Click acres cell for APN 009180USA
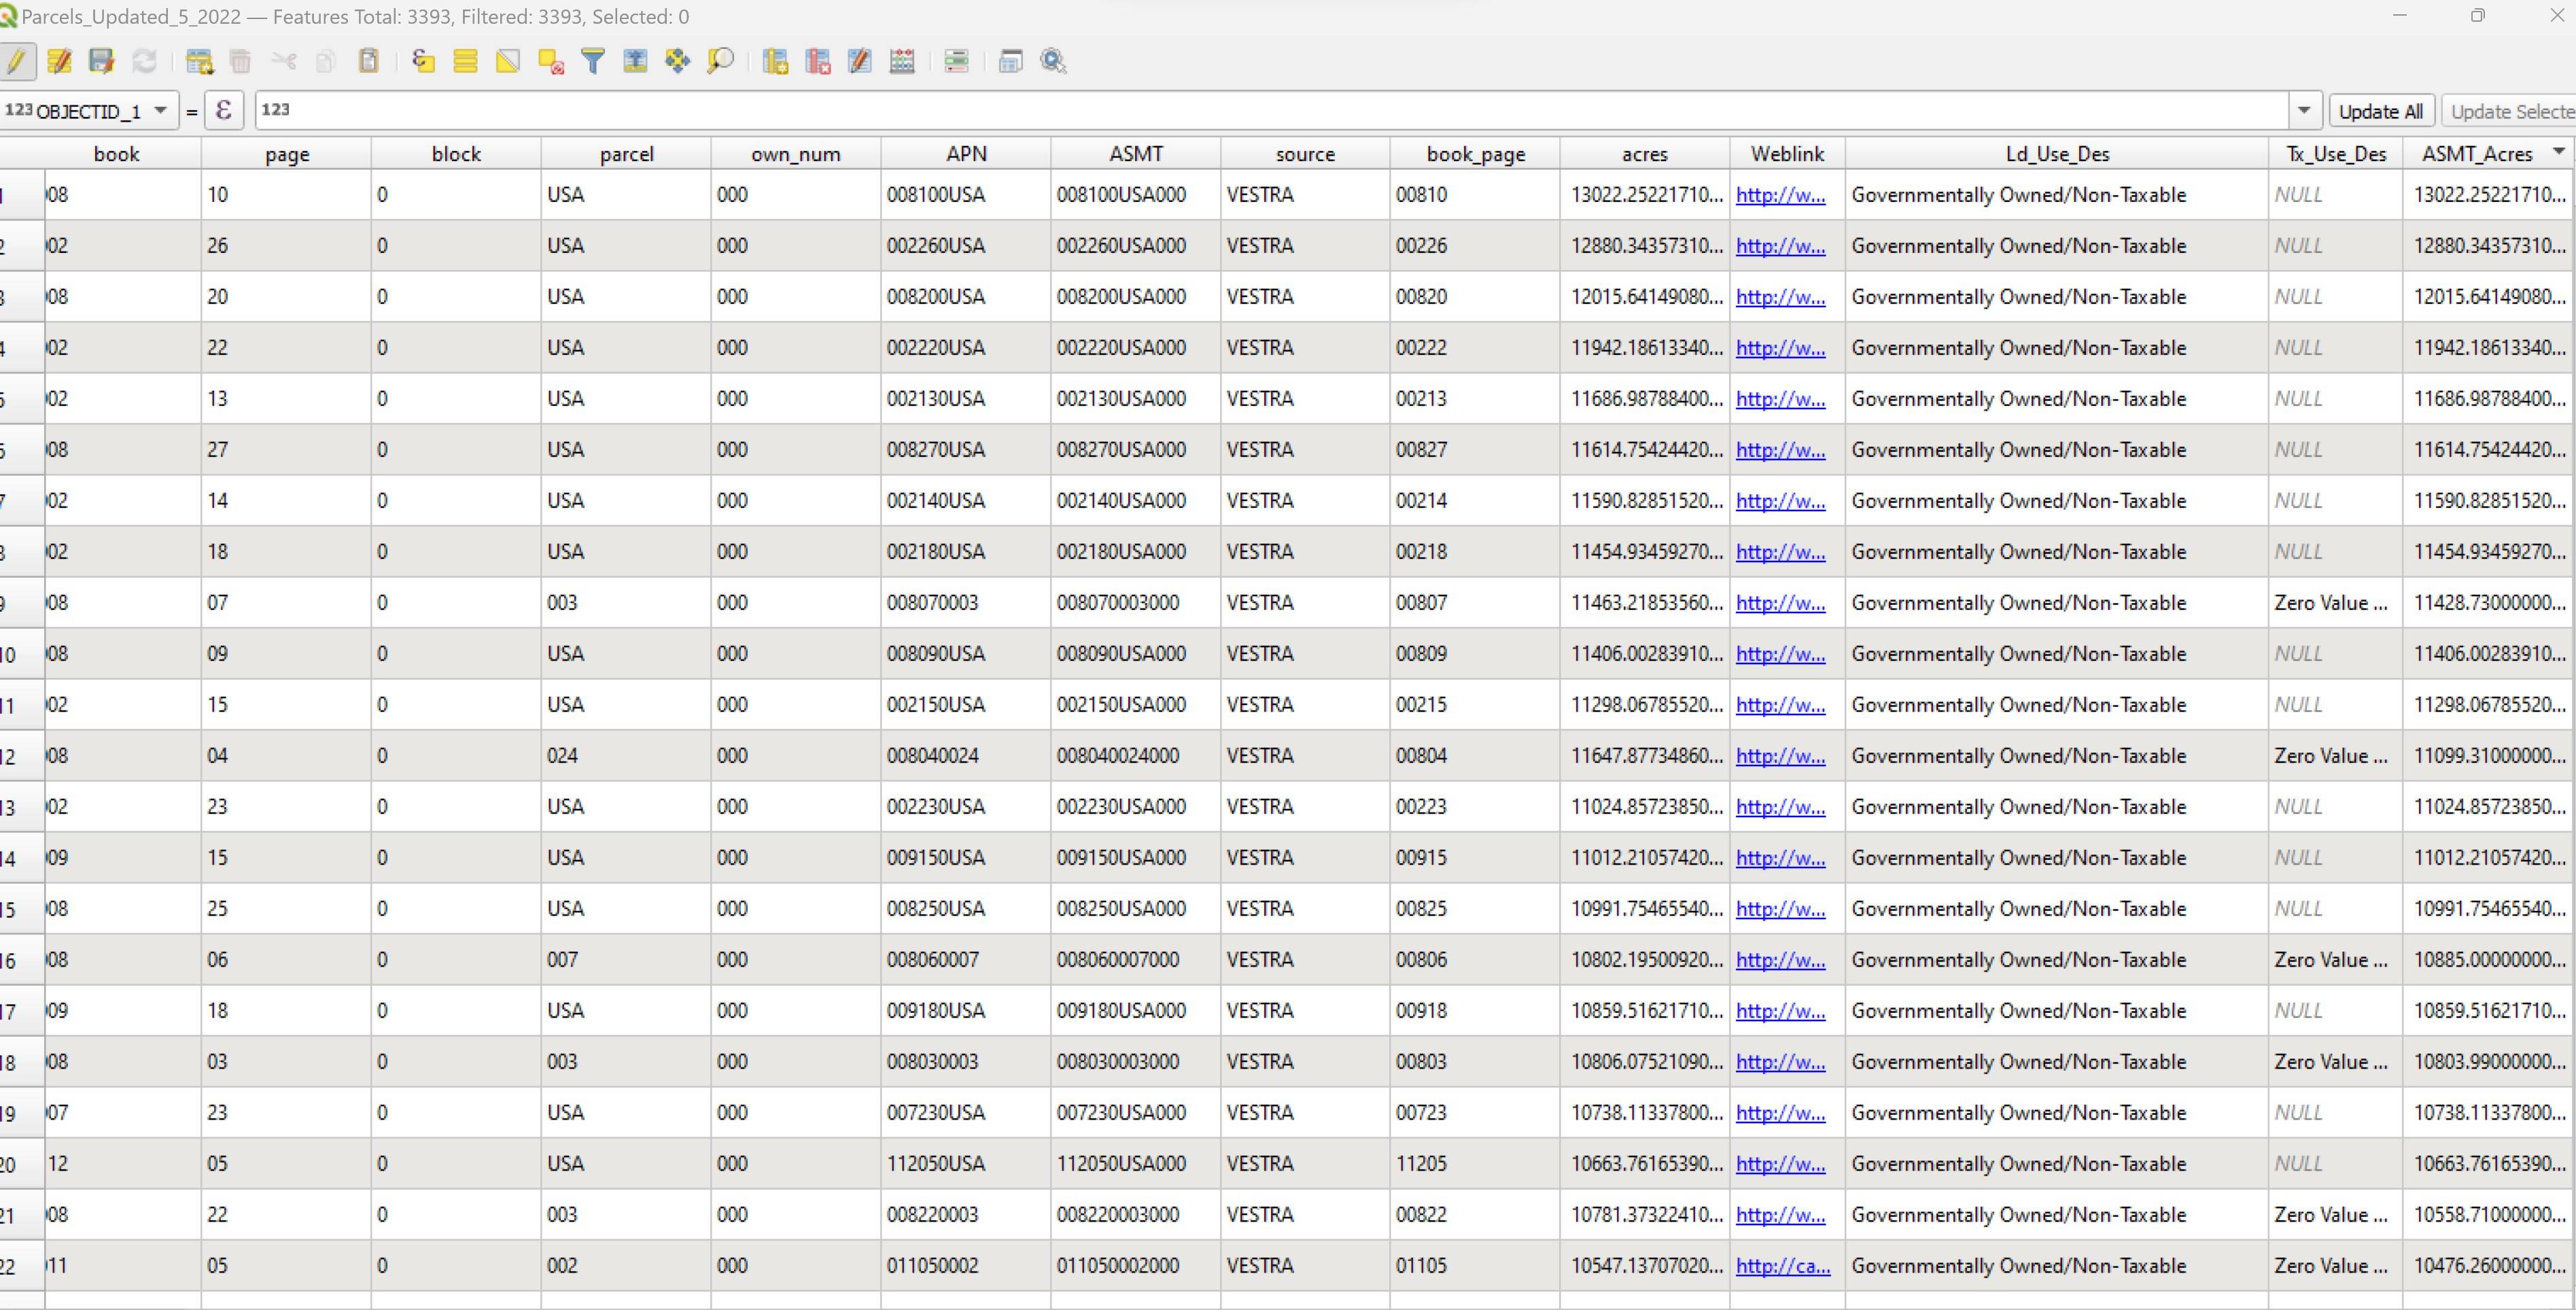This screenshot has width=2576, height=1310. (1645, 1011)
